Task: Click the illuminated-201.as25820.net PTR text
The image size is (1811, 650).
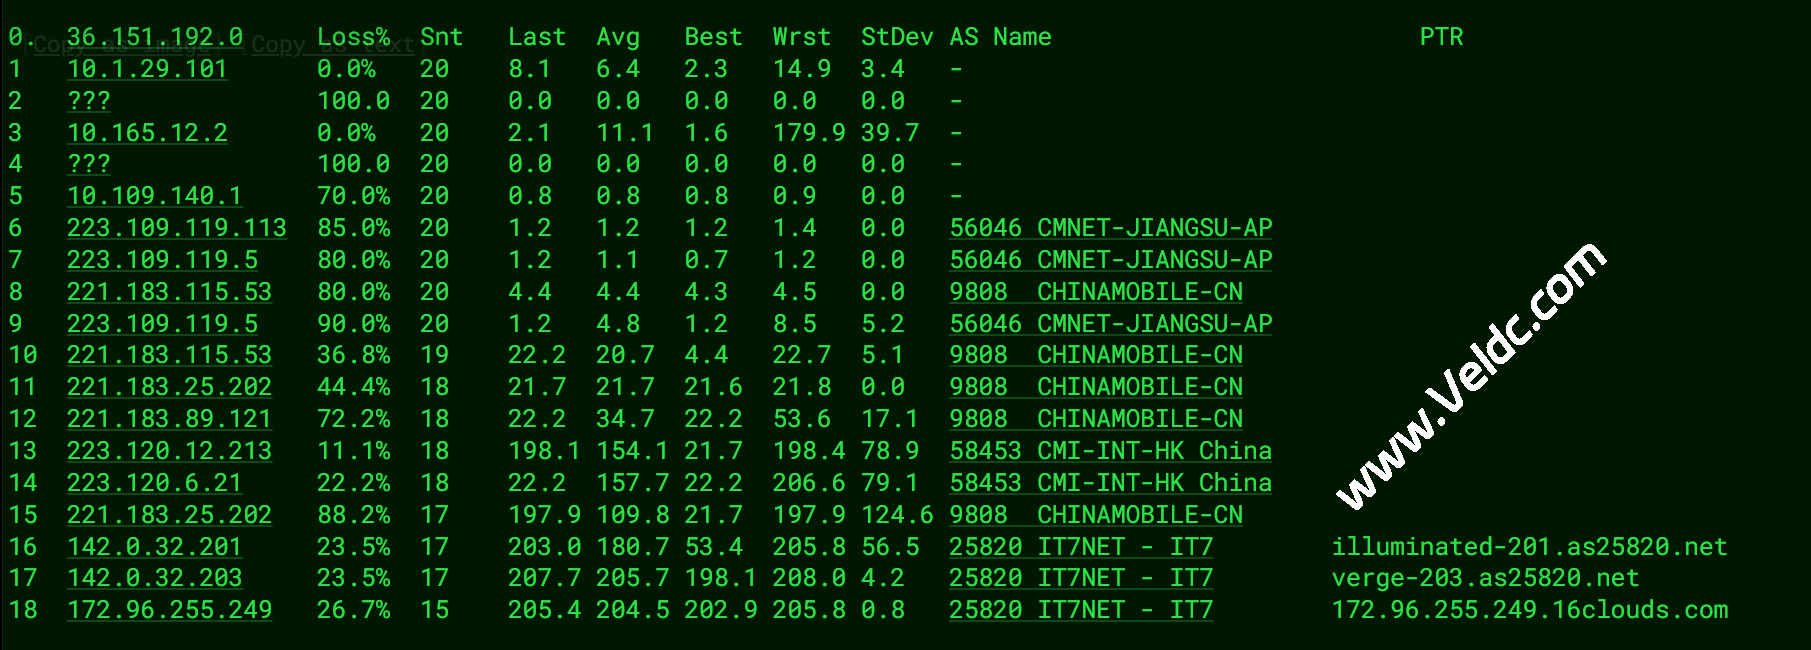Action: [x=1529, y=547]
